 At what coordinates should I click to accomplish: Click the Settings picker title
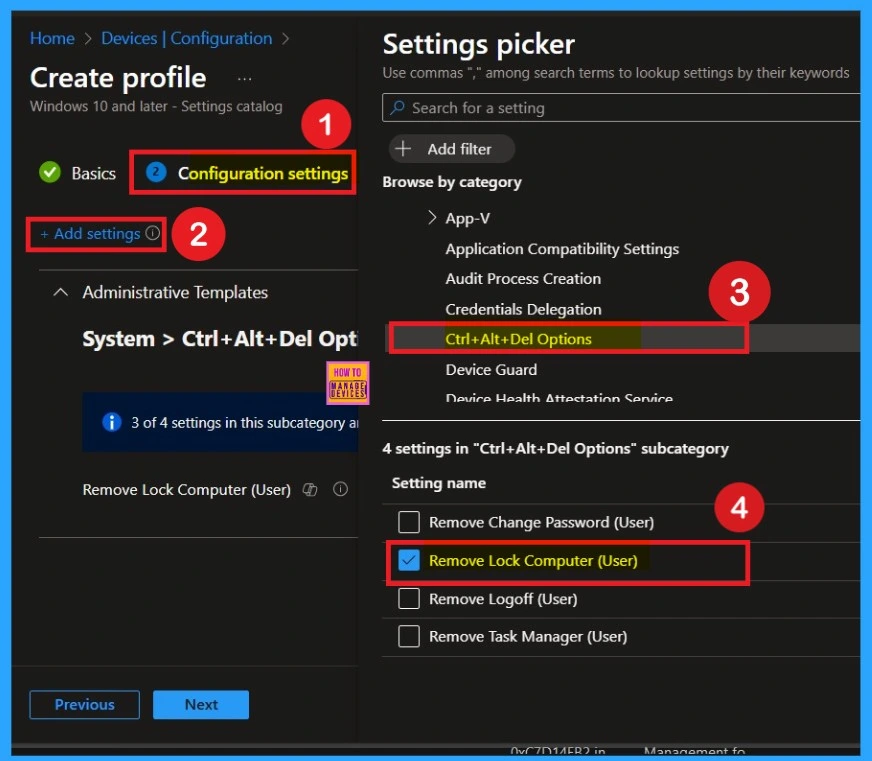tap(478, 45)
